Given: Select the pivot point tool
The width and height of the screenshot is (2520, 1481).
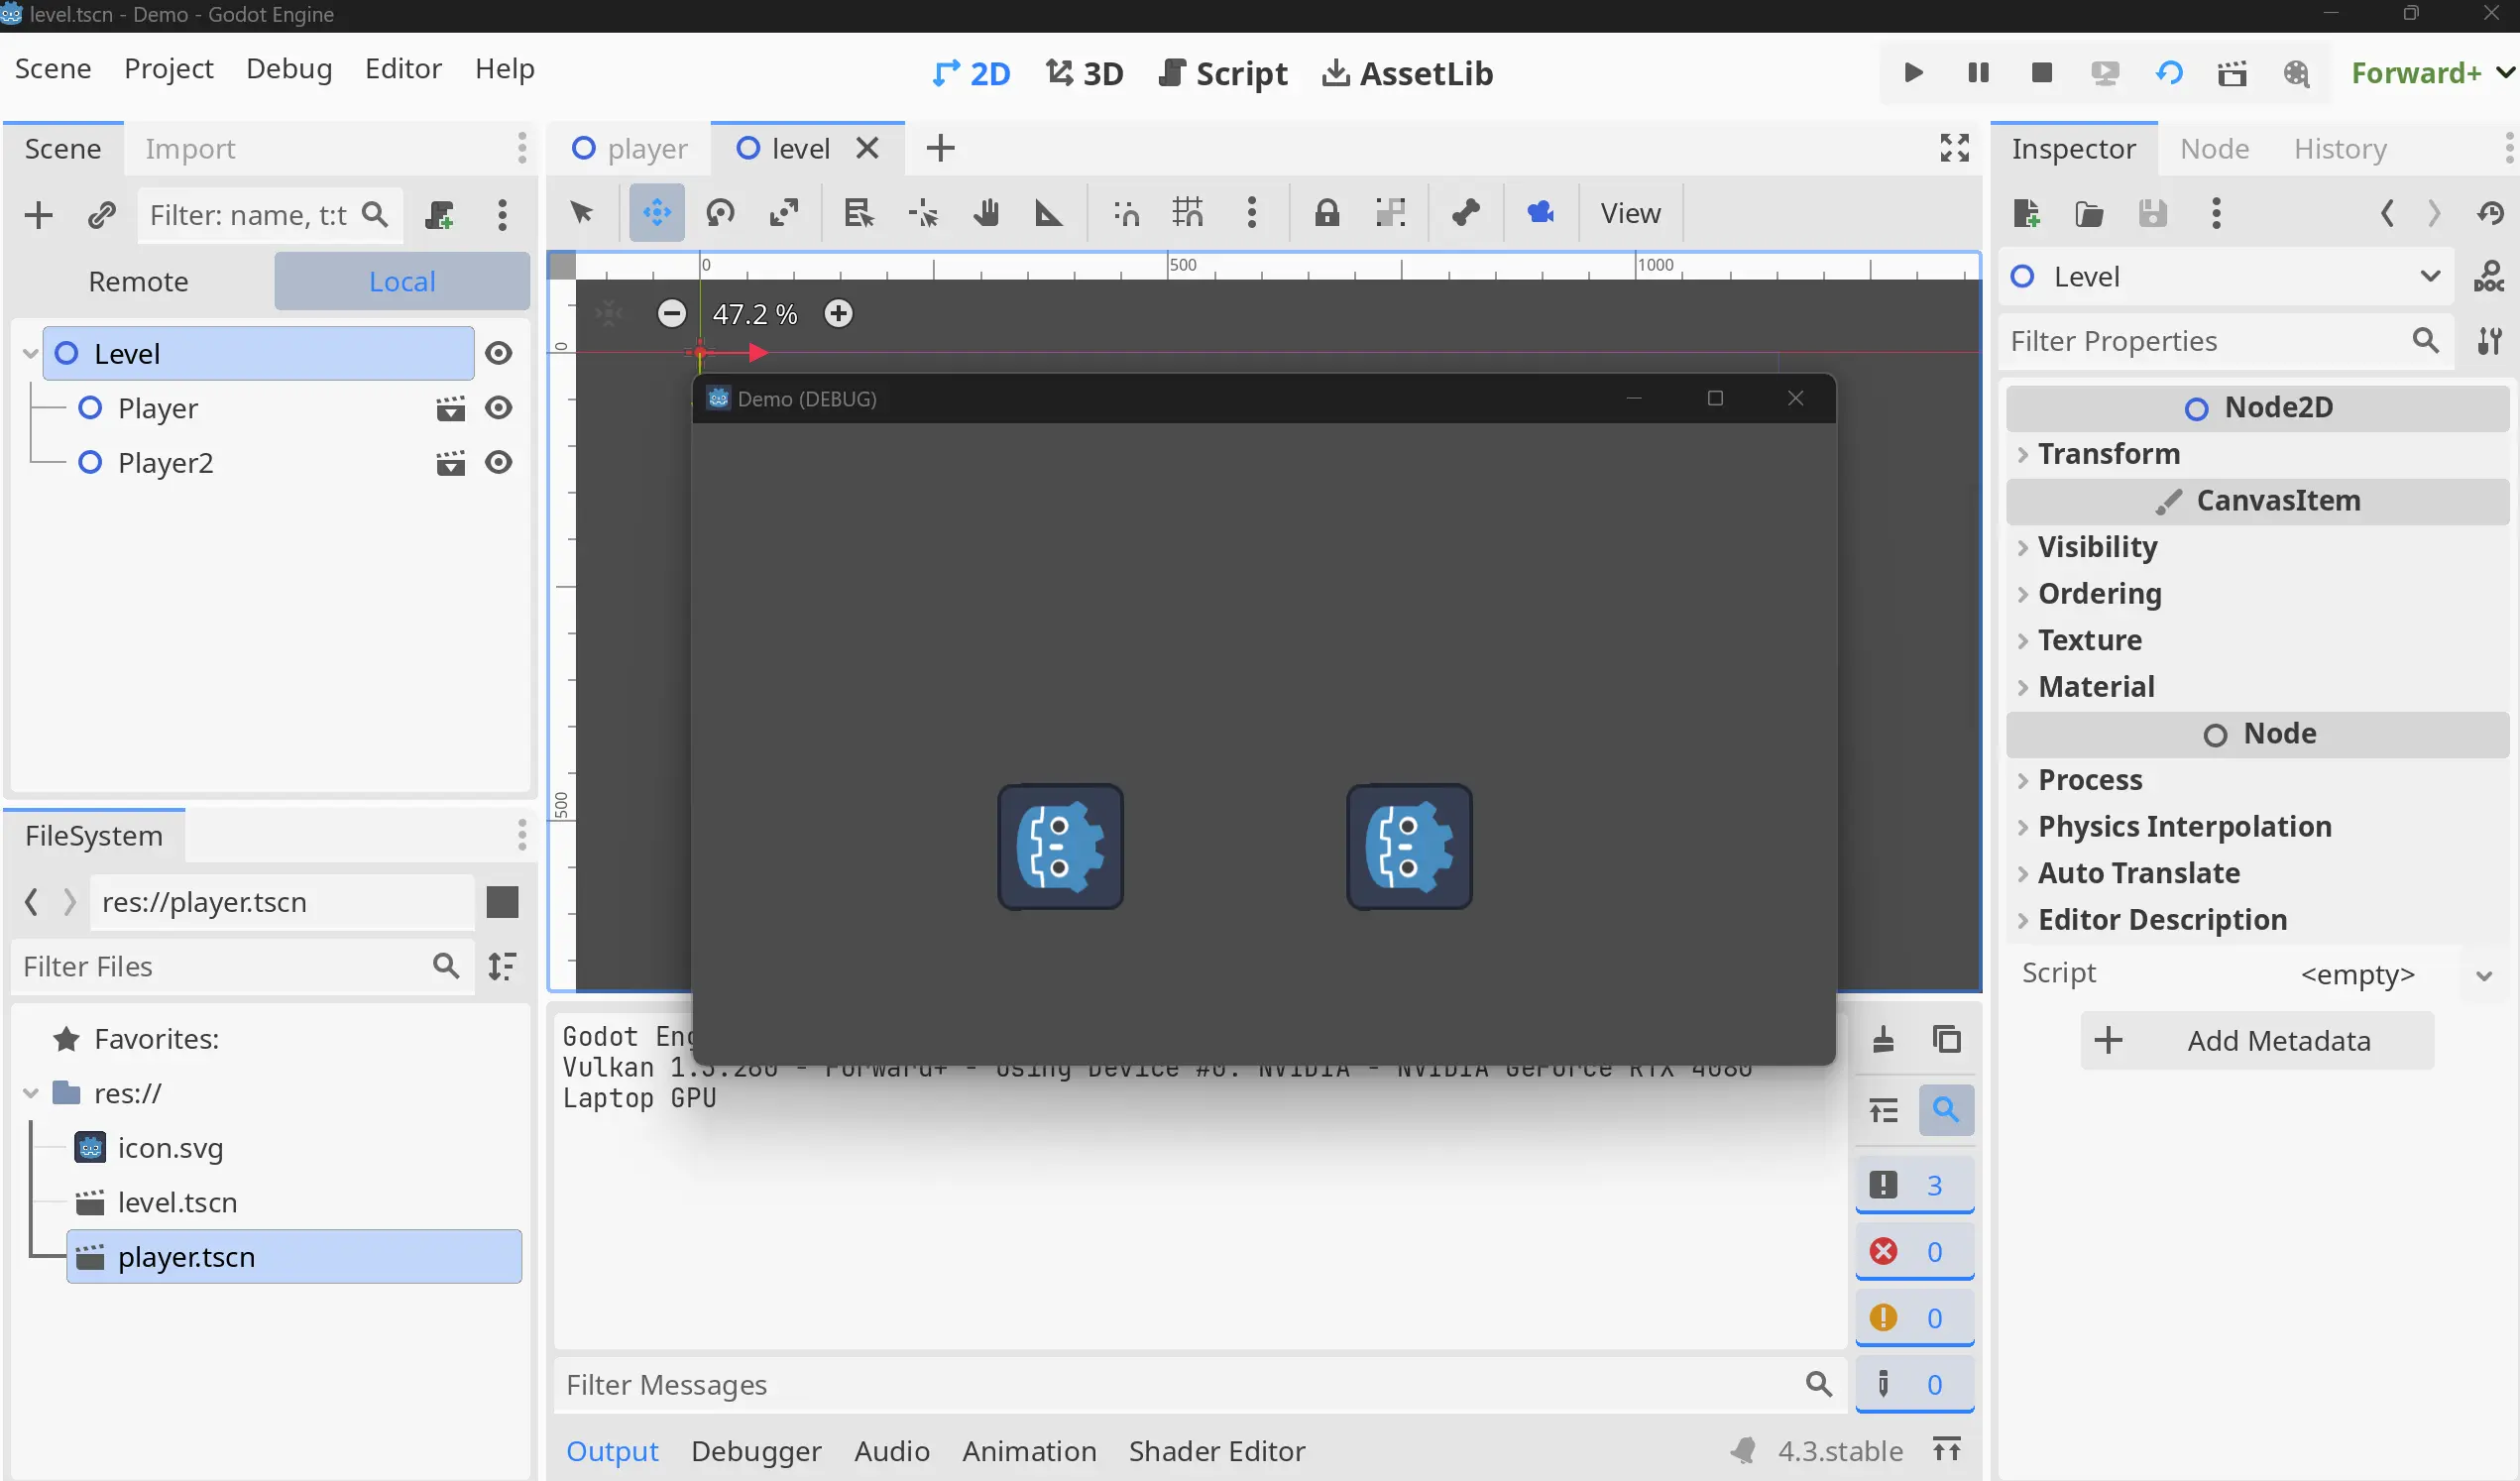Looking at the screenshot, I should coord(922,213).
